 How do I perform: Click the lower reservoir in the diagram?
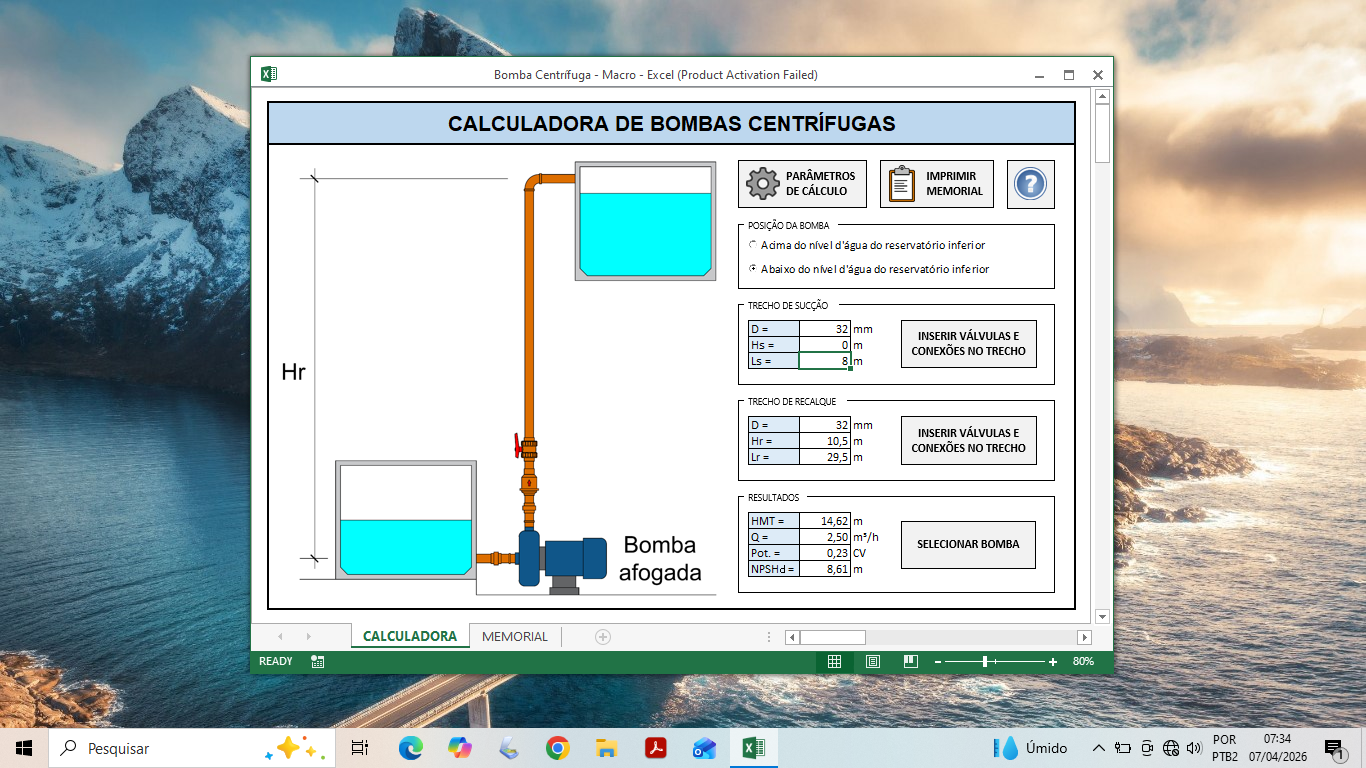coord(405,520)
